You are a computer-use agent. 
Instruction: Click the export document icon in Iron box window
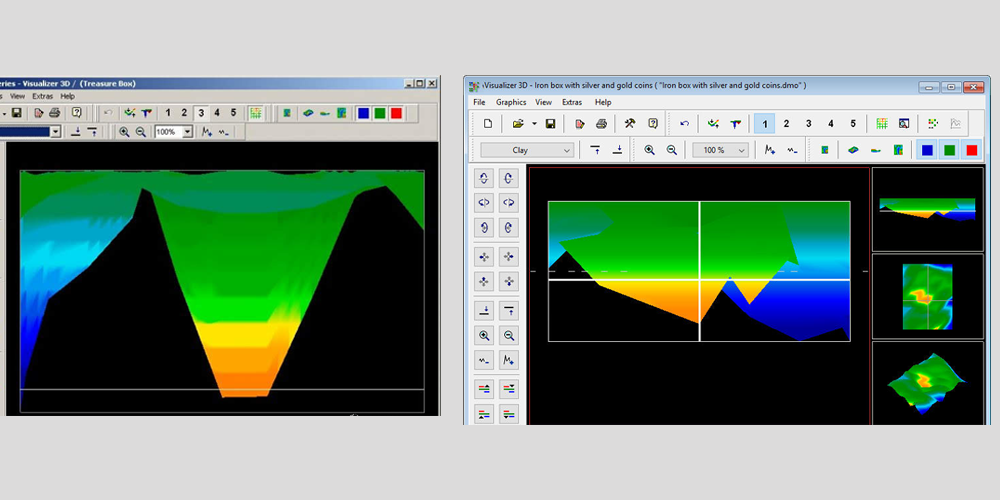coord(580,124)
